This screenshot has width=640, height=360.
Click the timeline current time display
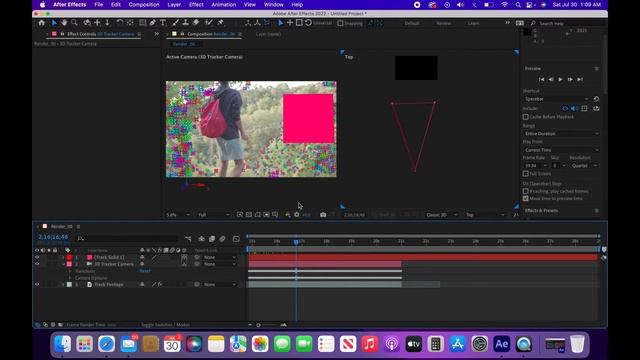(x=53, y=237)
